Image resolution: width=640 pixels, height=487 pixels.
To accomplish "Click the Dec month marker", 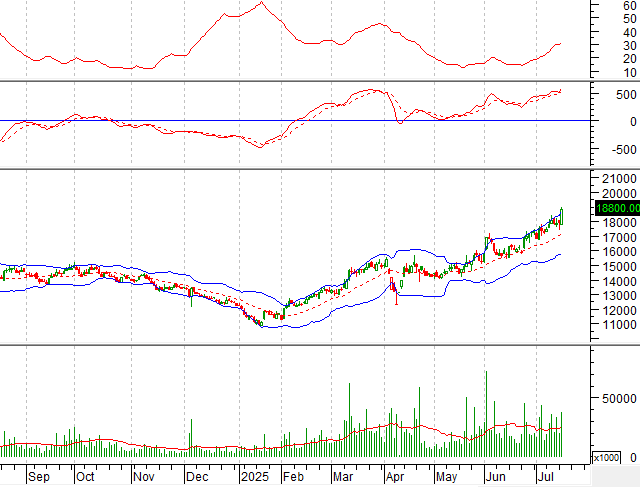I will (197, 478).
